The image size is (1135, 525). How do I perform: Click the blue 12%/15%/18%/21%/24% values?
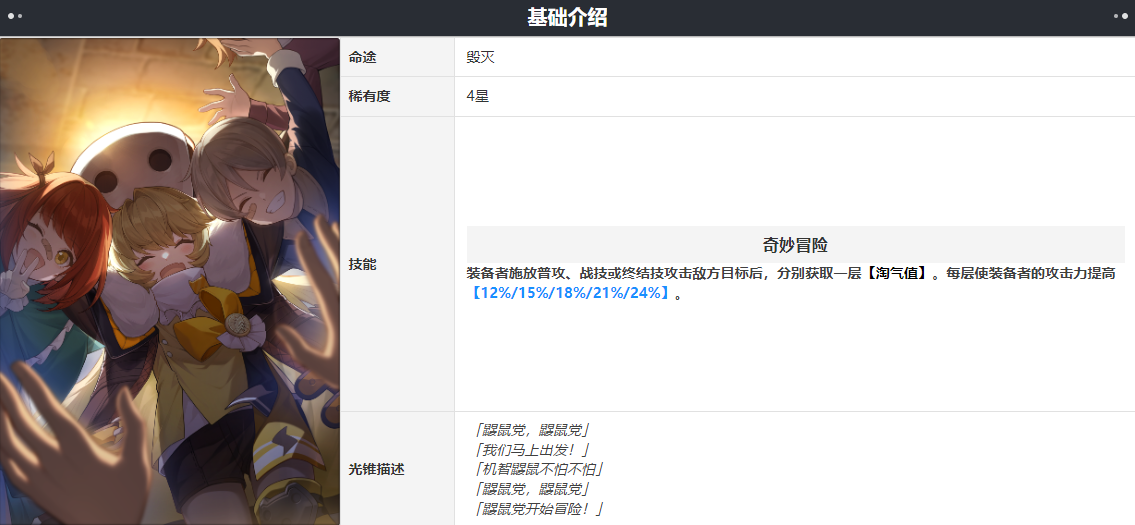[571, 294]
